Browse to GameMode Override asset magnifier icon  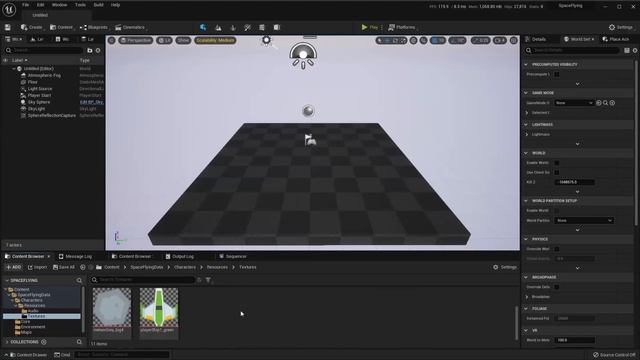click(x=605, y=103)
